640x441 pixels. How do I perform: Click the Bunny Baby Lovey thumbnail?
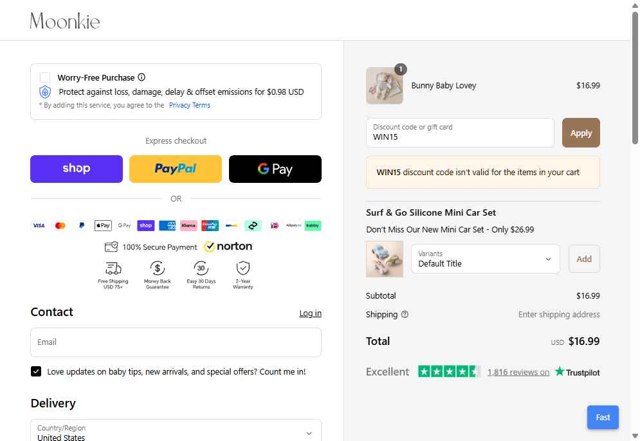pos(384,85)
